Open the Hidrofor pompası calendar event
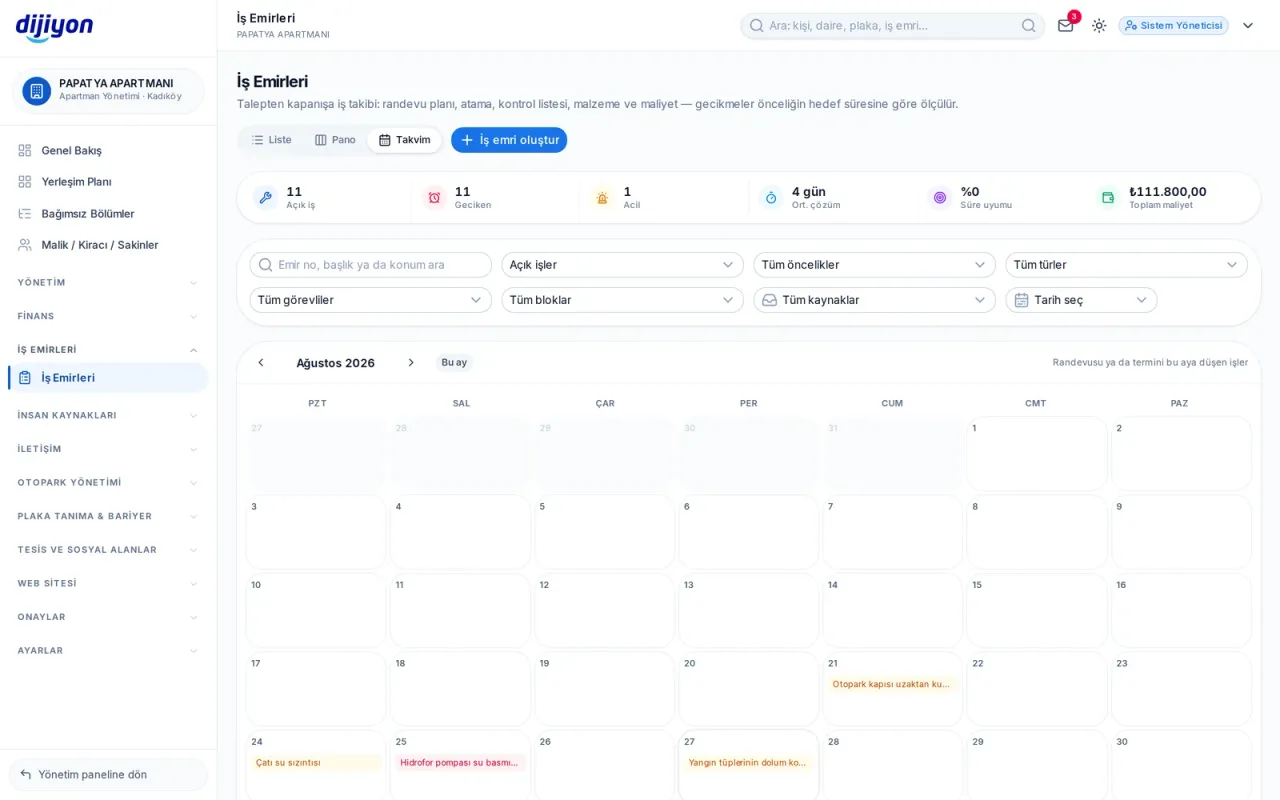Screen dimensions: 1280x800 (460, 763)
